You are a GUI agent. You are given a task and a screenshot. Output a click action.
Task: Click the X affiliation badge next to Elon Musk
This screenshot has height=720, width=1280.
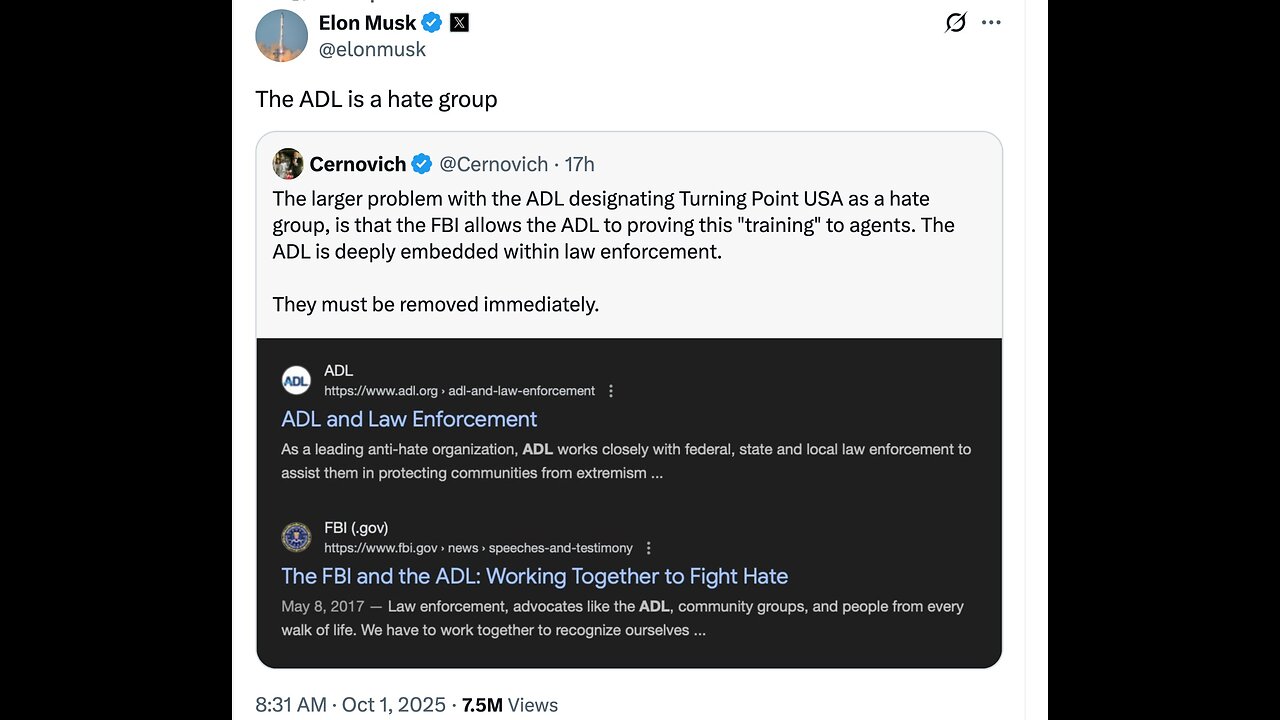click(x=459, y=22)
